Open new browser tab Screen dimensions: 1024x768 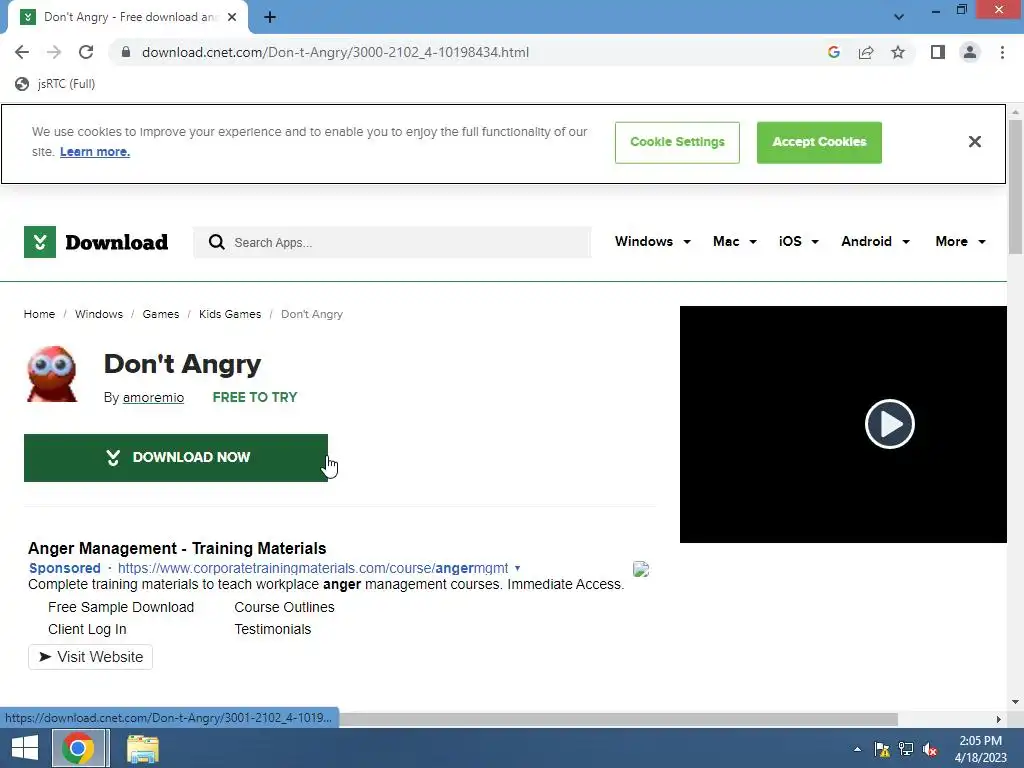[x=270, y=17]
